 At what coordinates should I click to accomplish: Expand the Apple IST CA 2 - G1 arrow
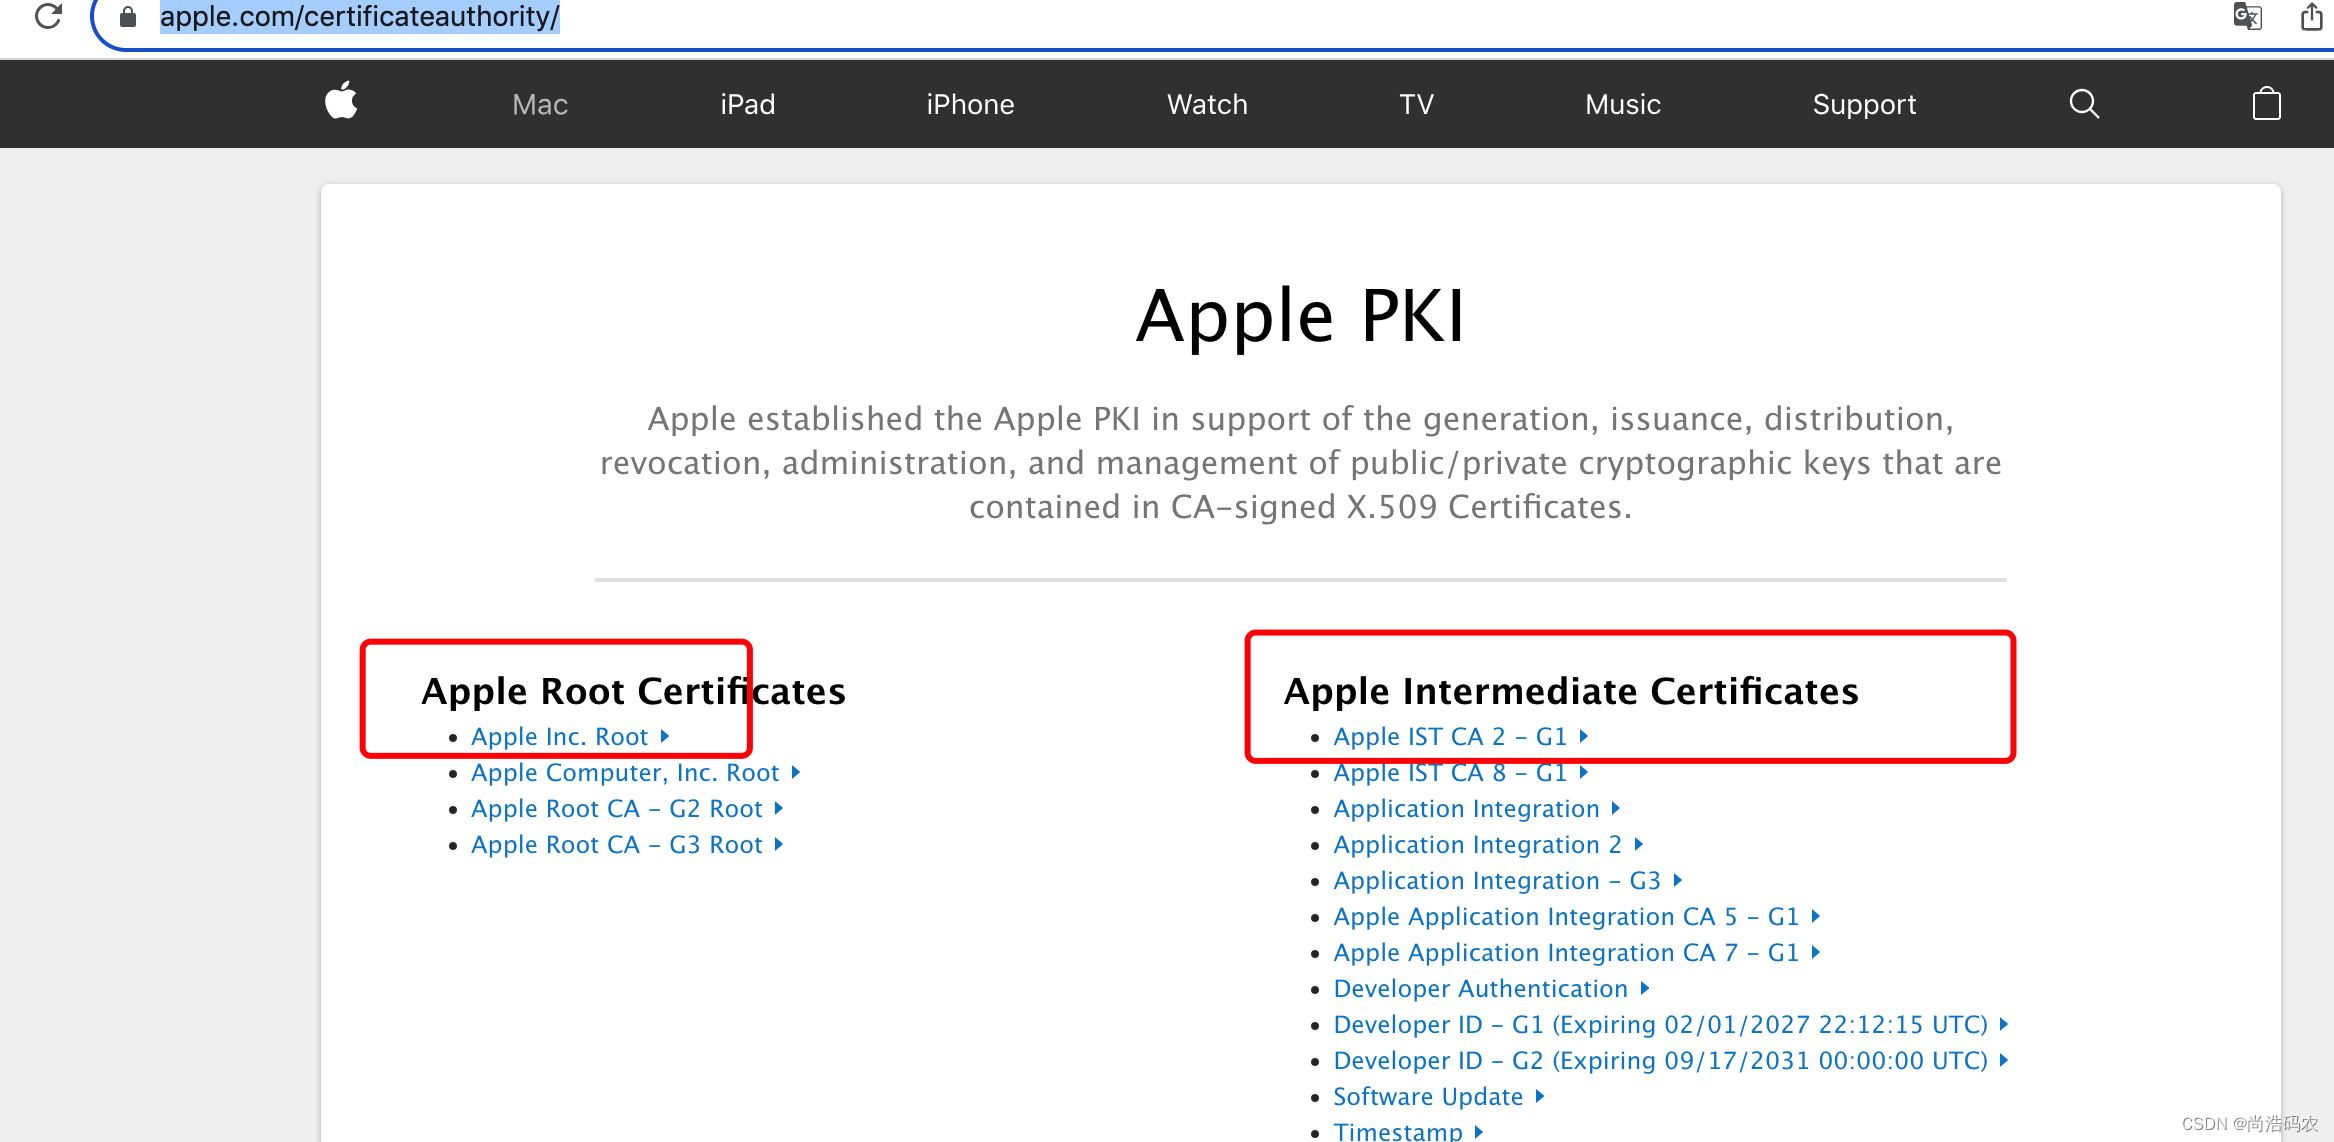pyautogui.click(x=1585, y=736)
